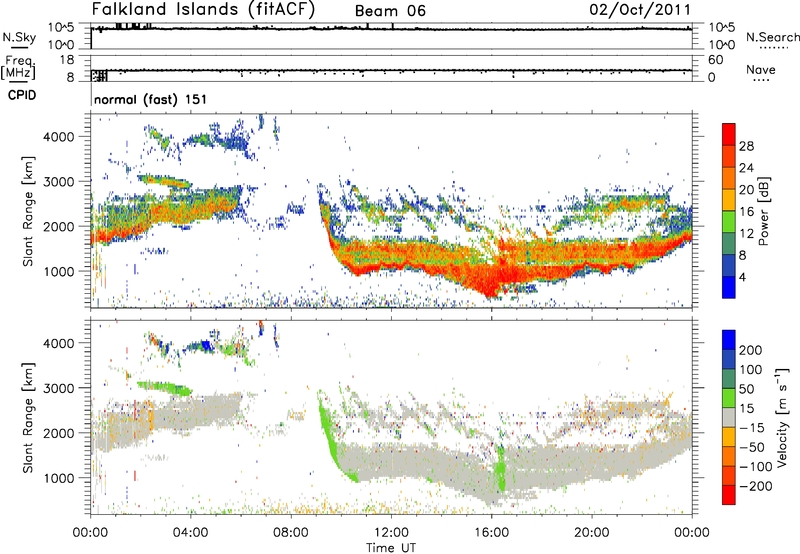The height and width of the screenshot is (554, 800).
Task: Click the title "Falkland Islands (fitACF)"
Action: (x=203, y=9)
